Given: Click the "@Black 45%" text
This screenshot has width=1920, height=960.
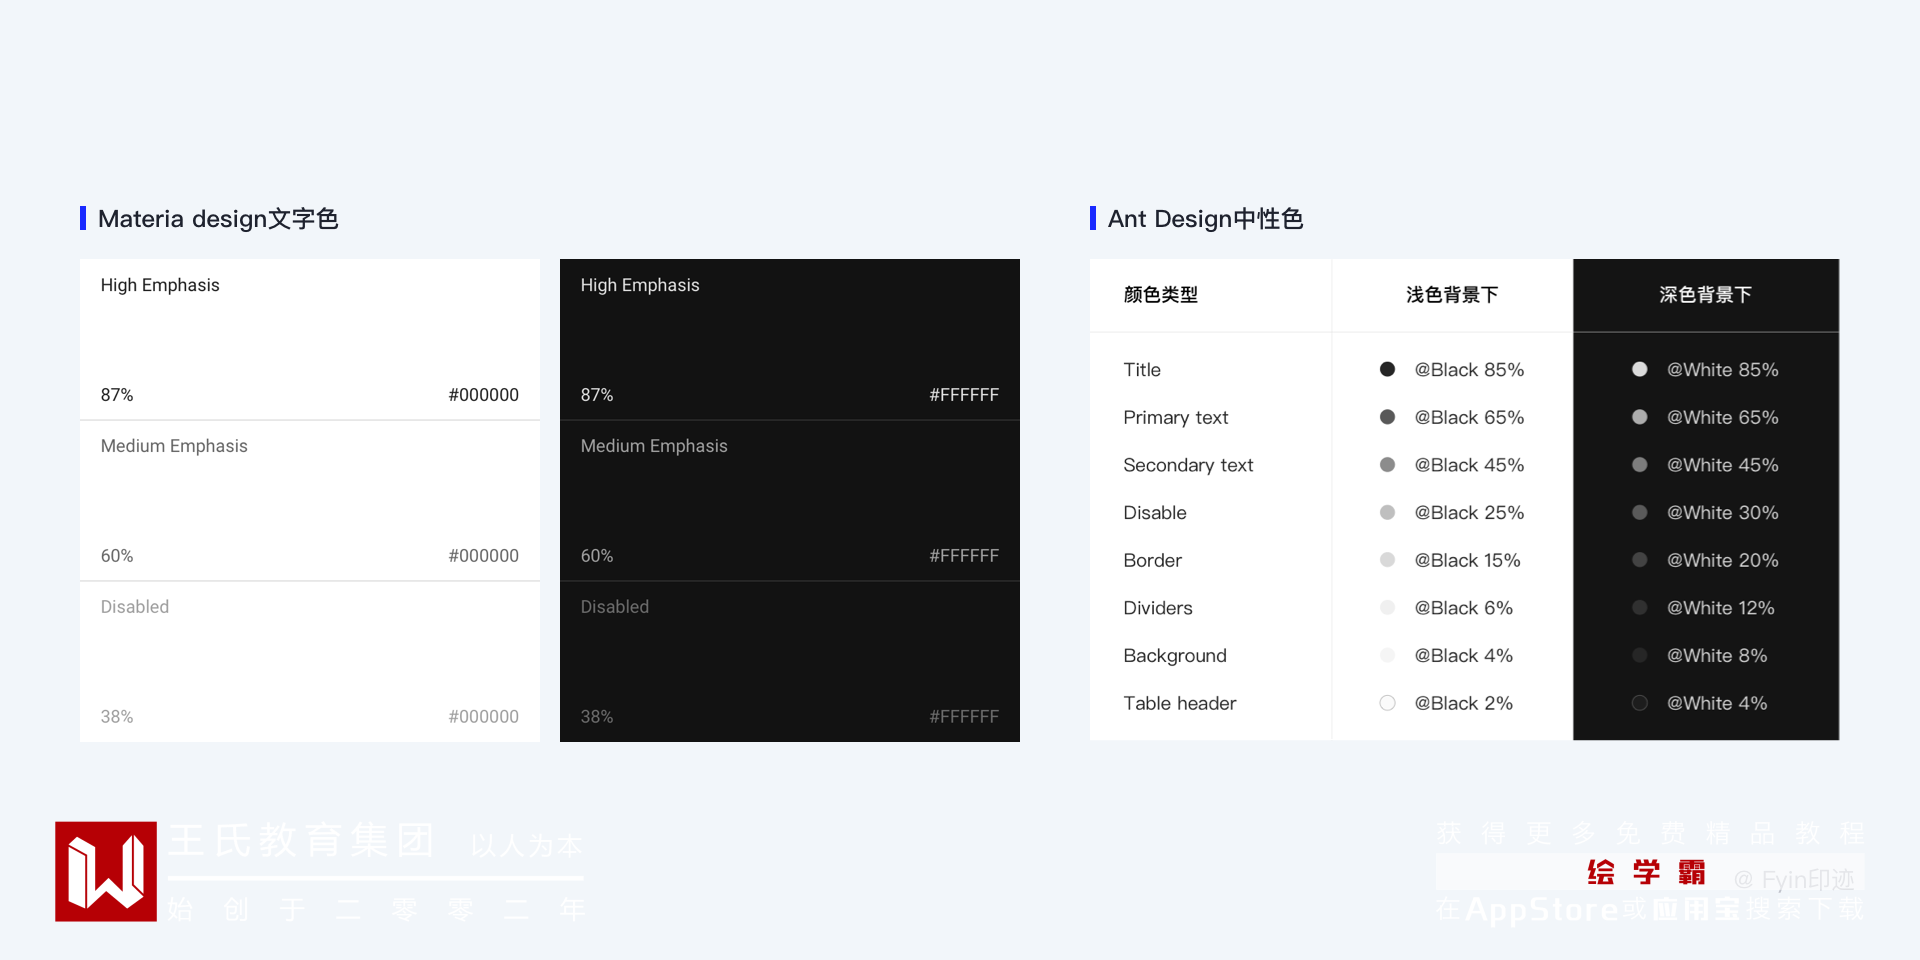Looking at the screenshot, I should tap(1469, 465).
